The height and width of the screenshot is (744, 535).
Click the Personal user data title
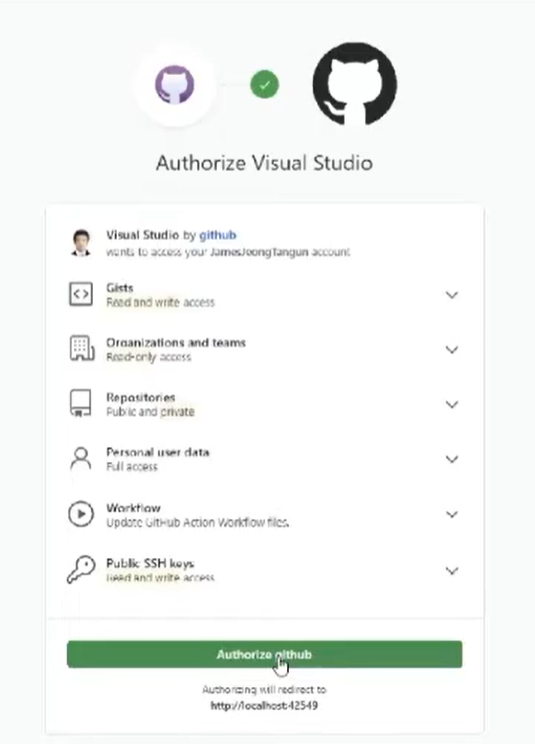point(158,452)
